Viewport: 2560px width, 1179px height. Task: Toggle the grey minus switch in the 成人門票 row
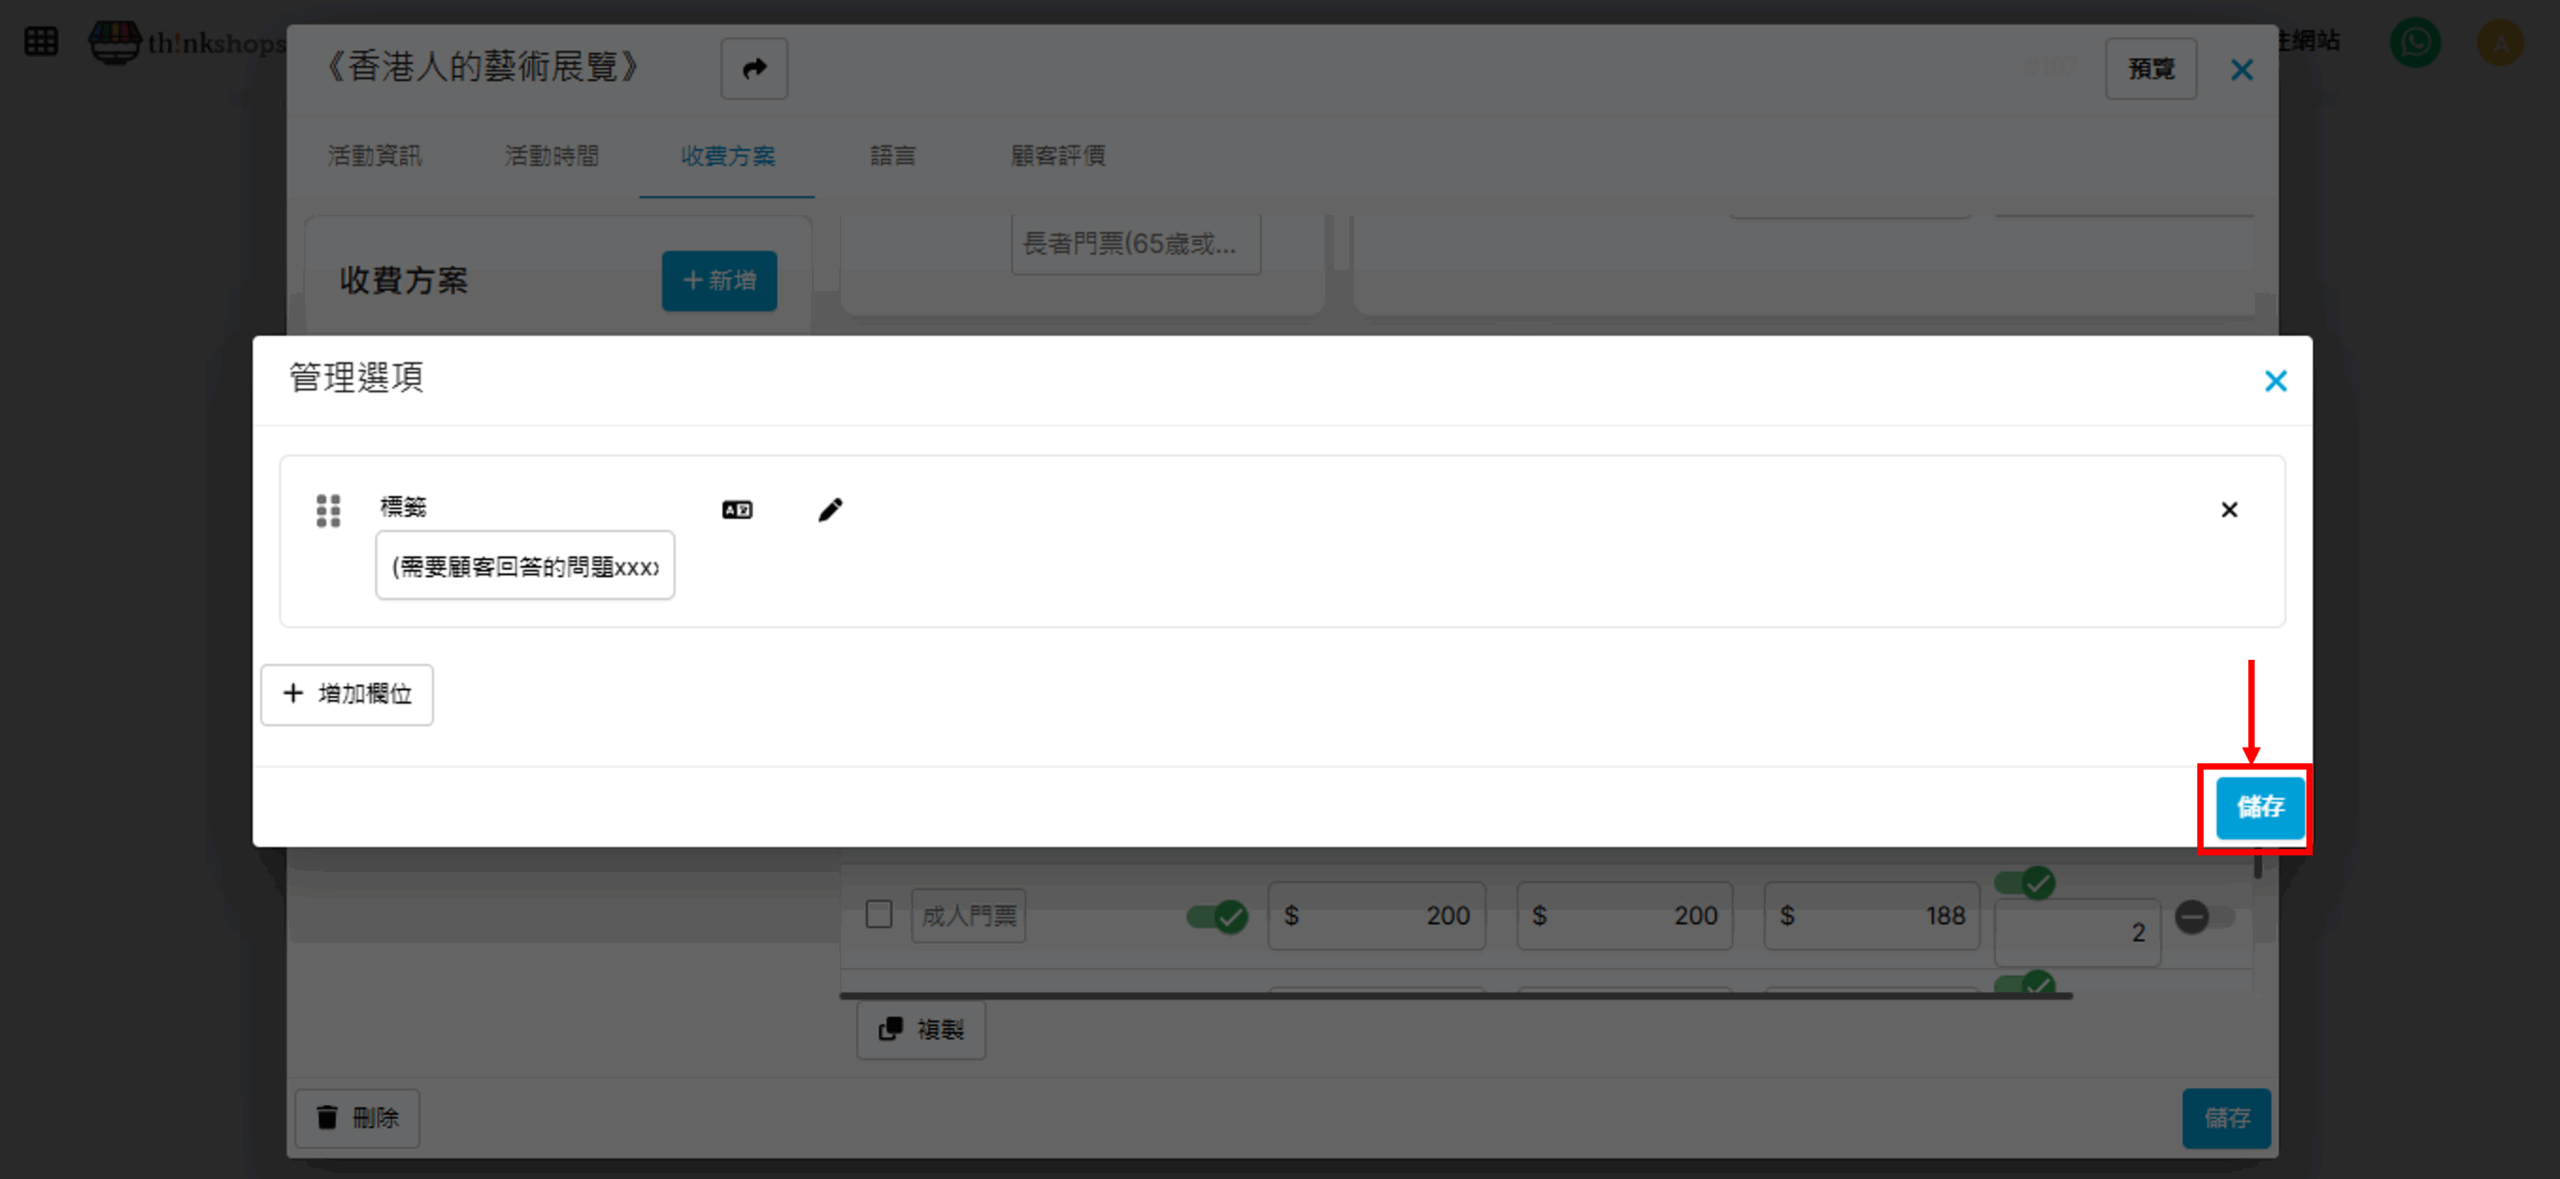click(2203, 916)
